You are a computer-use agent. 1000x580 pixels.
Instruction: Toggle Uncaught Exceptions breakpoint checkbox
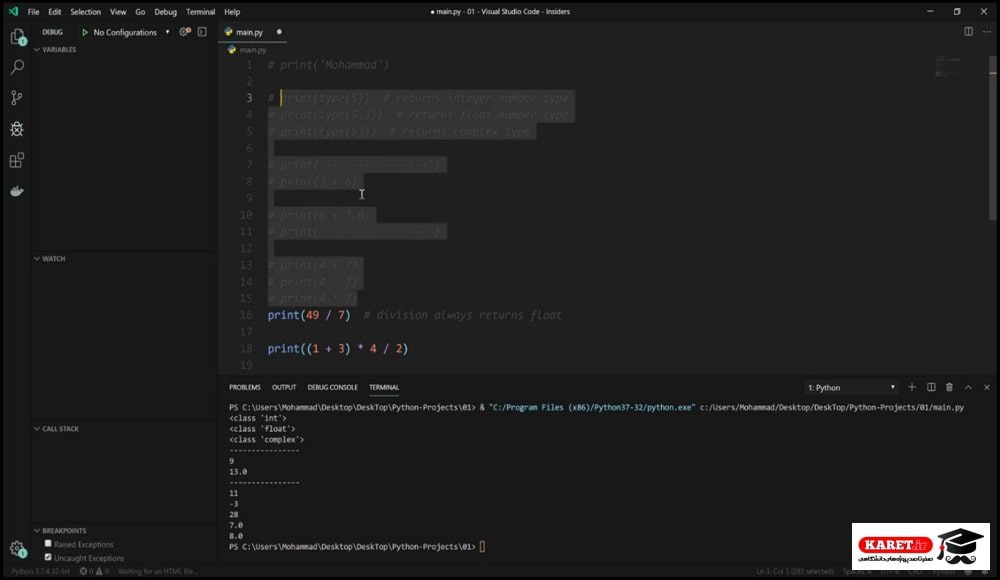click(x=48, y=558)
